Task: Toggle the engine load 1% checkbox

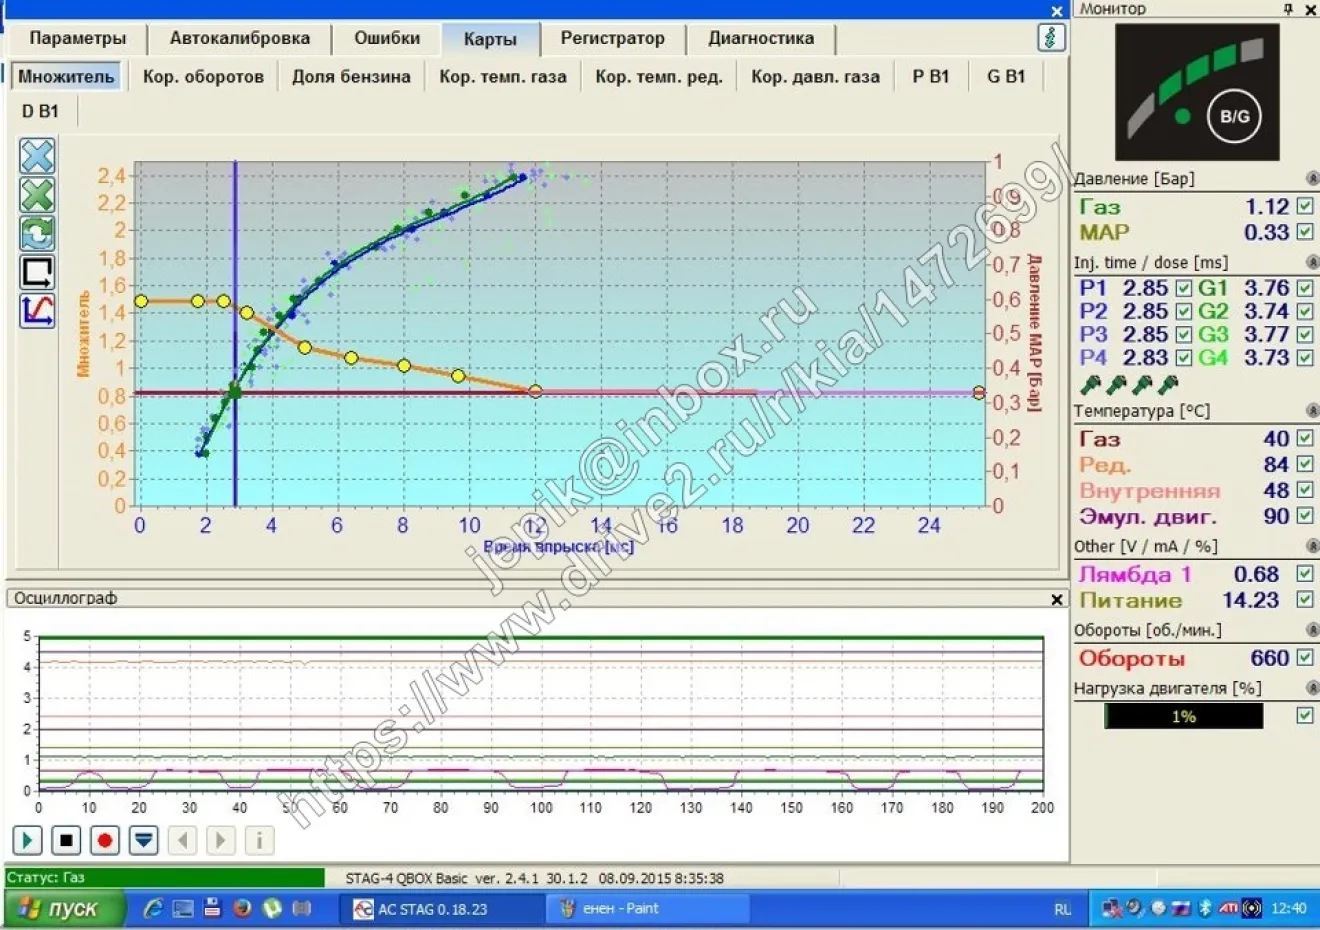Action: pos(1305,715)
